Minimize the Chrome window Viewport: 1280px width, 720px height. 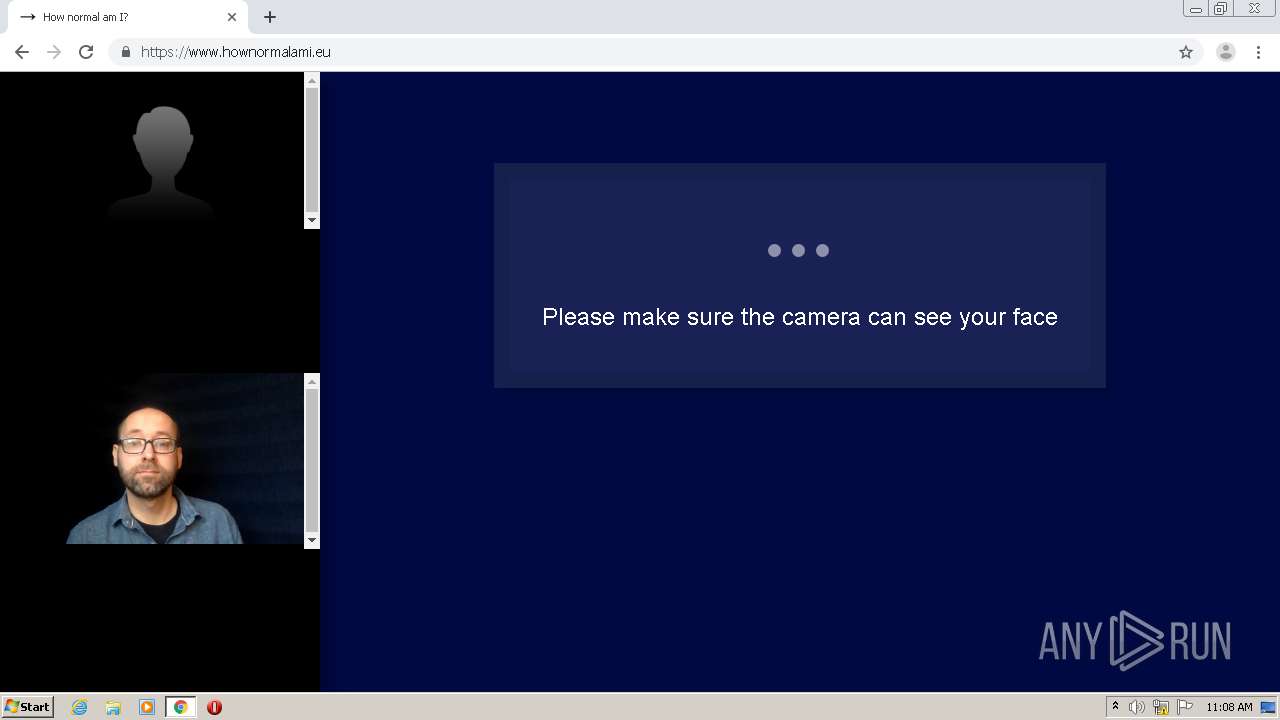coord(1196,8)
